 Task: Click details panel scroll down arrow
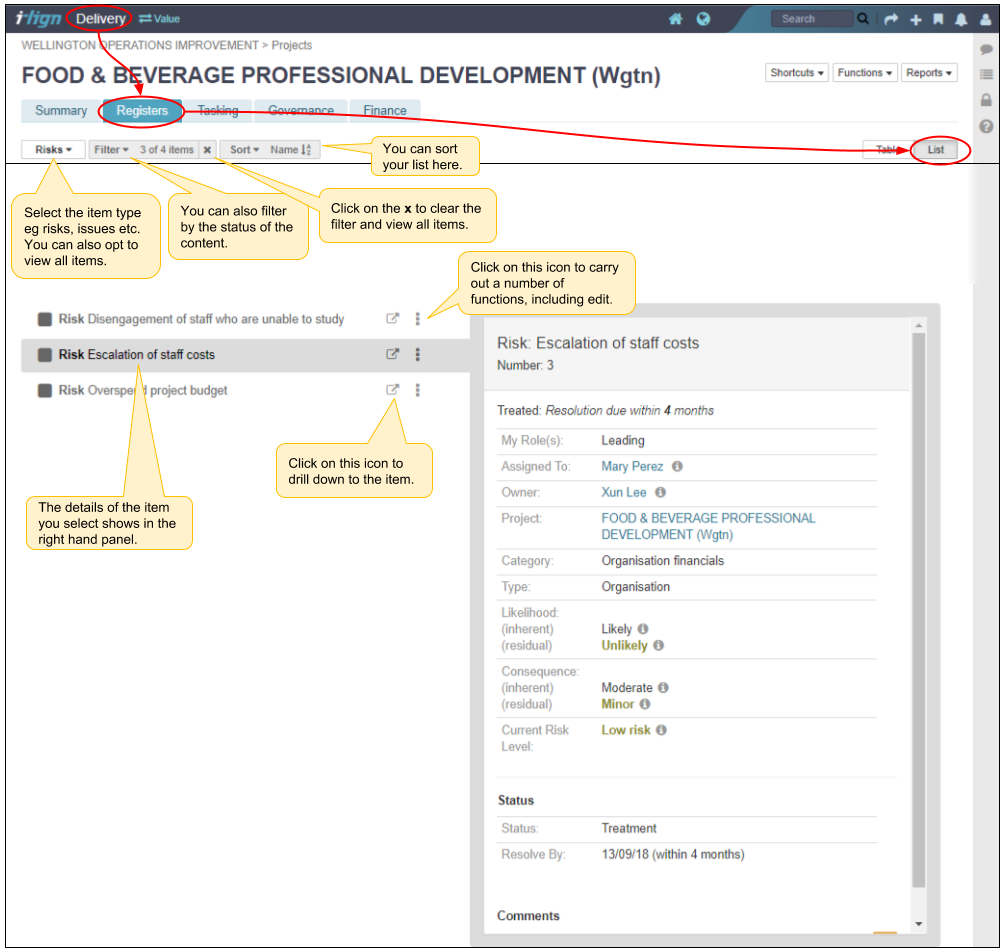(918, 924)
